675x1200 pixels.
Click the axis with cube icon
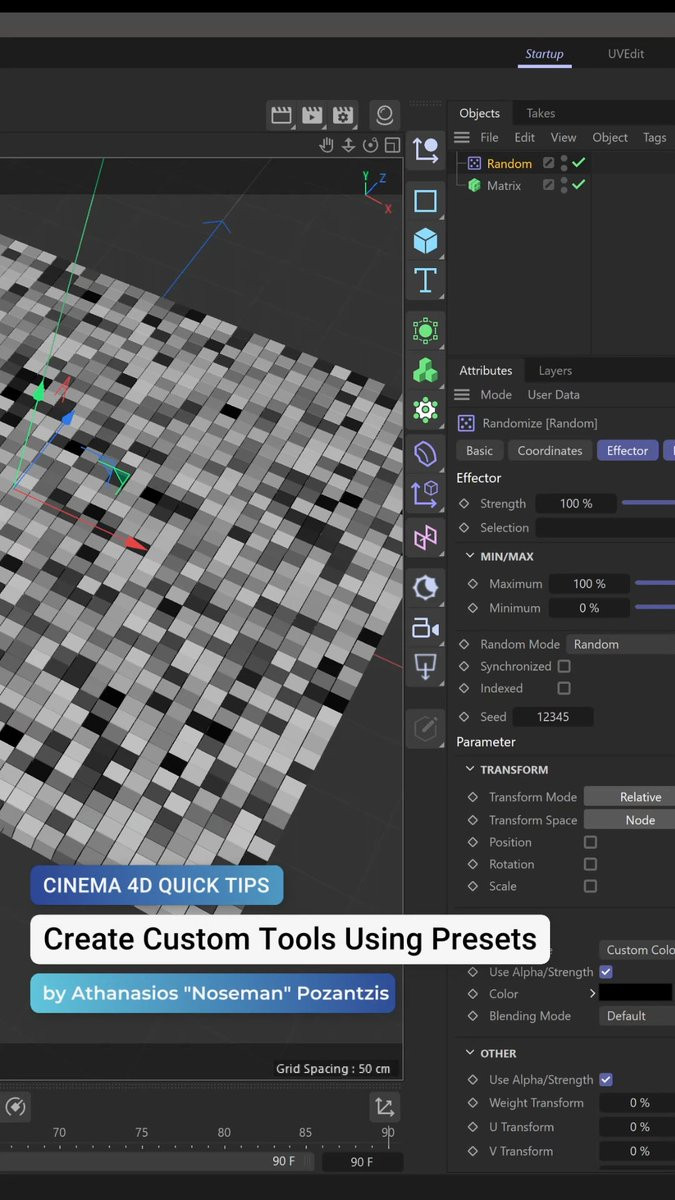click(425, 494)
